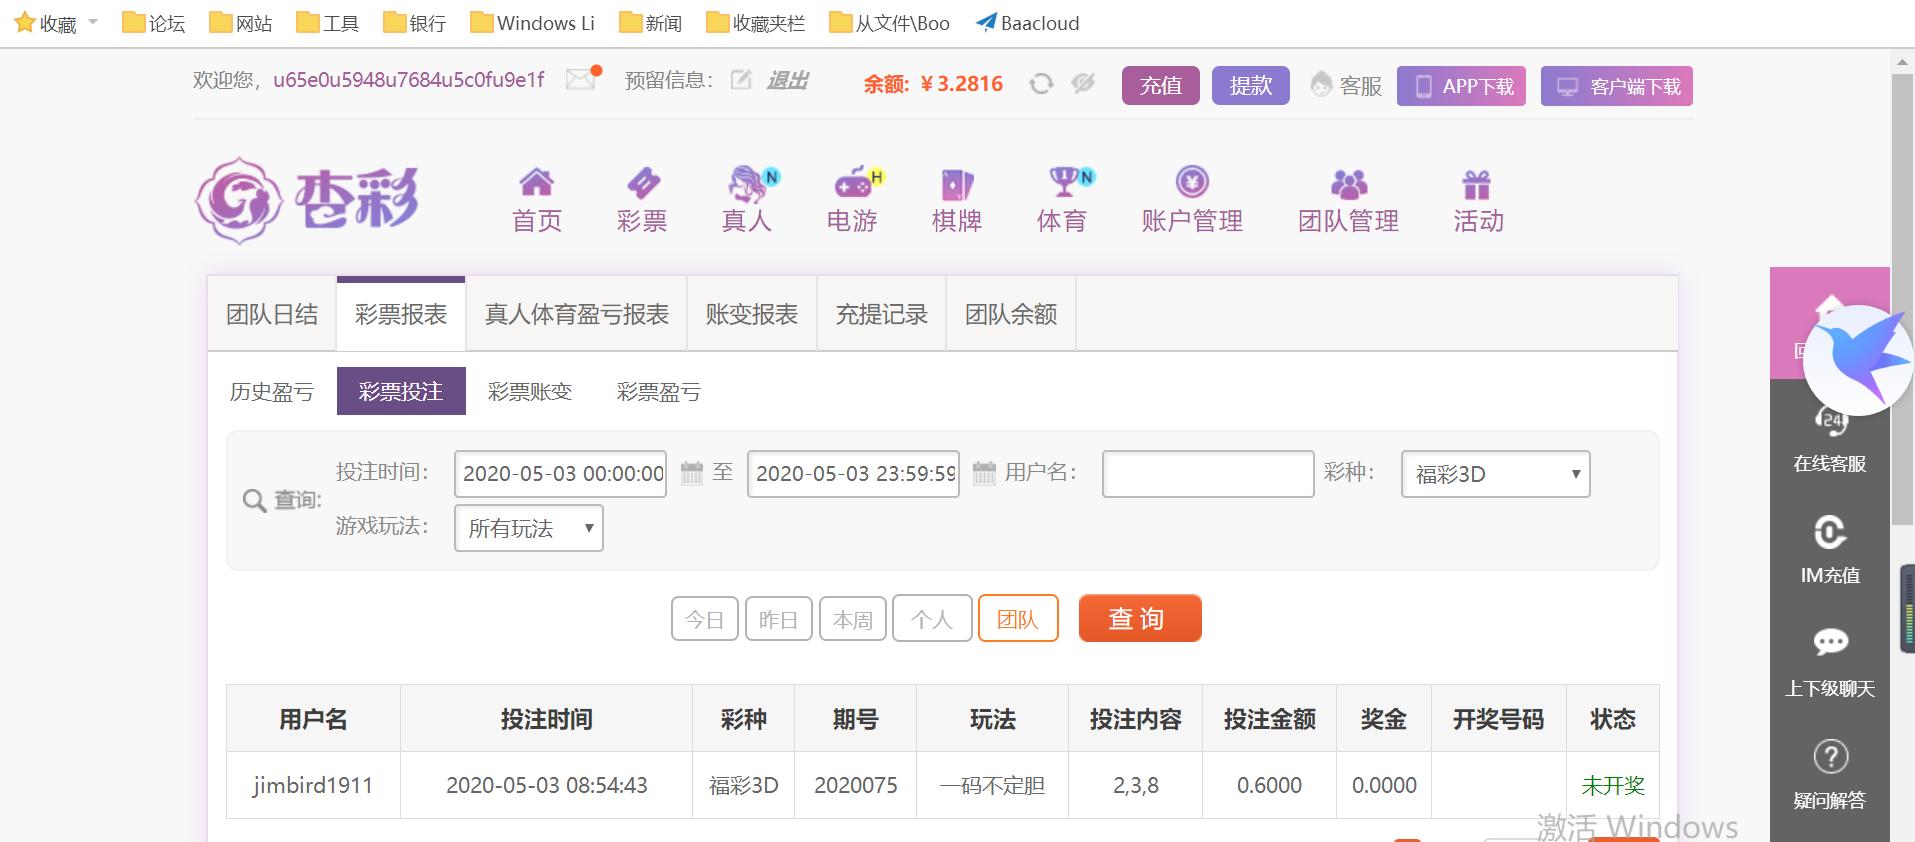Click the 充值 deposit button
Screen dimensions: 1915x842
pos(1161,86)
